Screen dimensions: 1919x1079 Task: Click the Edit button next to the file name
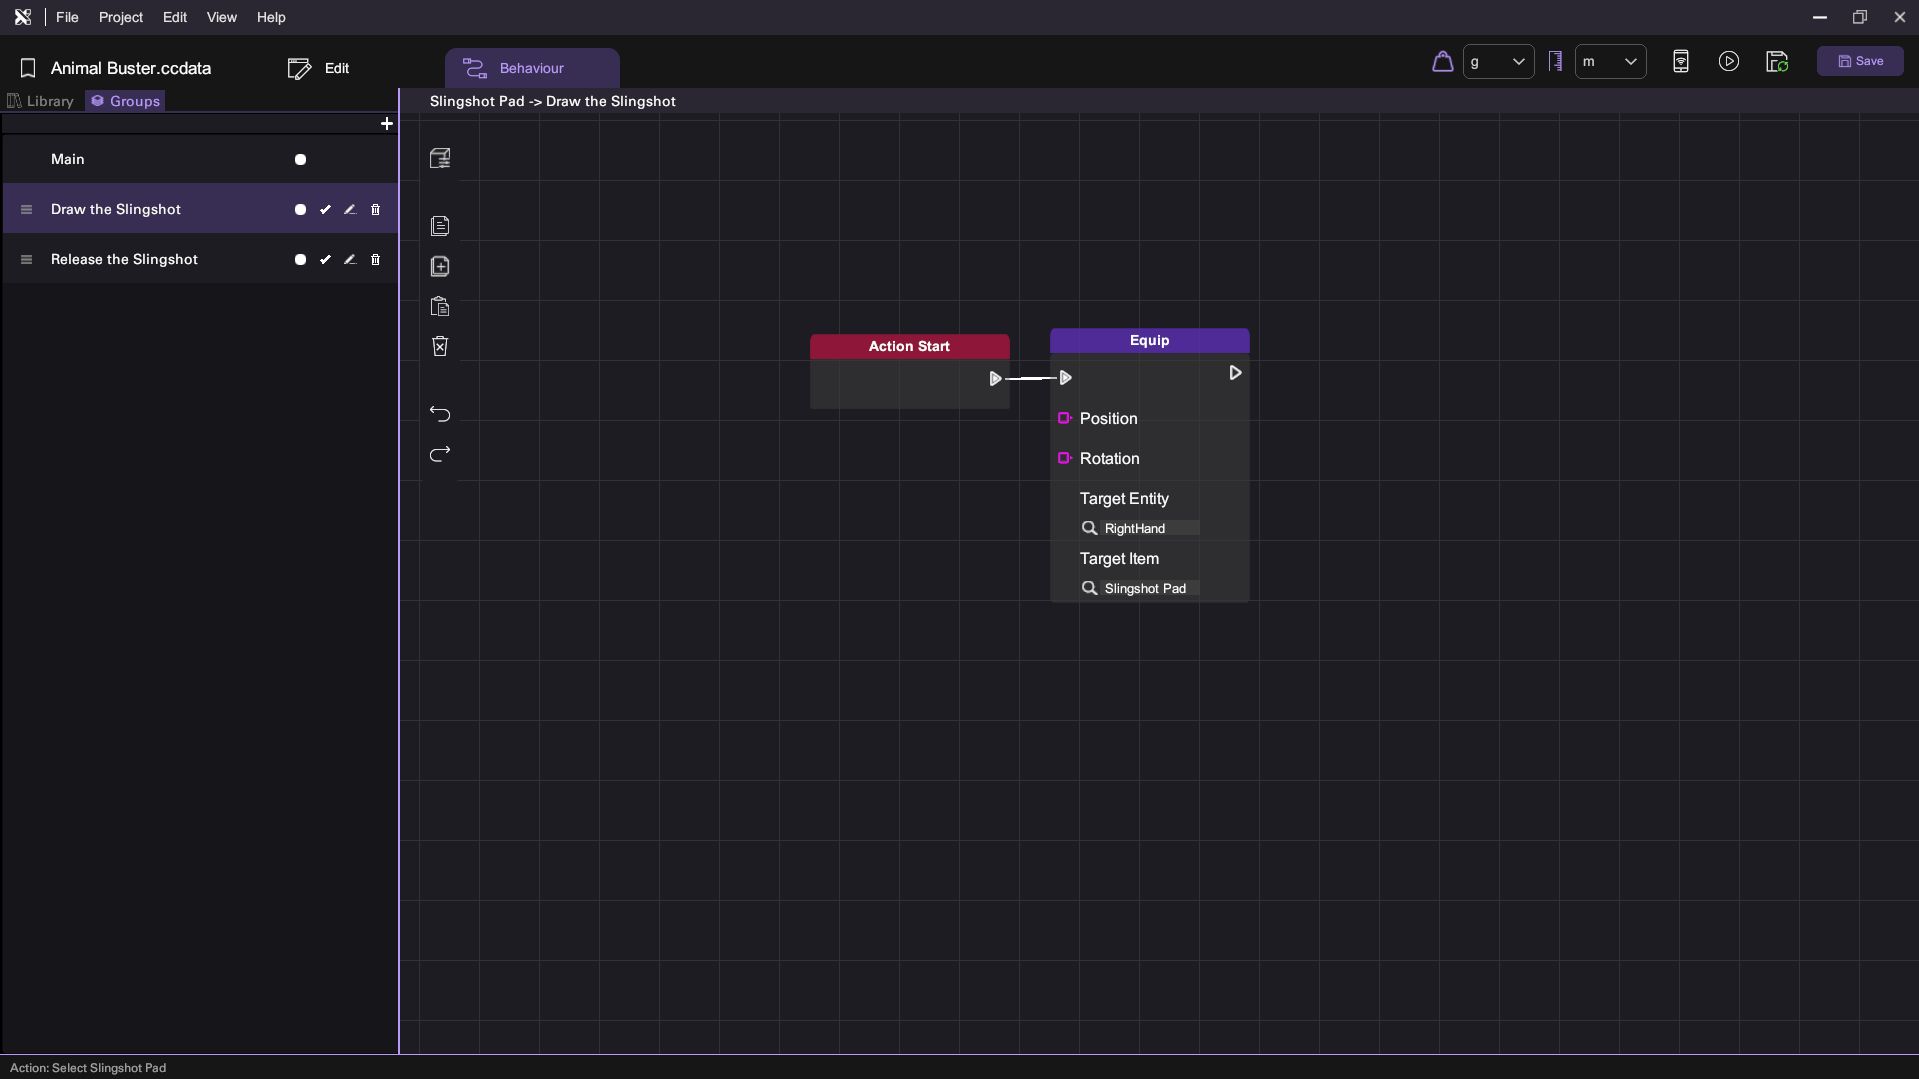point(319,68)
